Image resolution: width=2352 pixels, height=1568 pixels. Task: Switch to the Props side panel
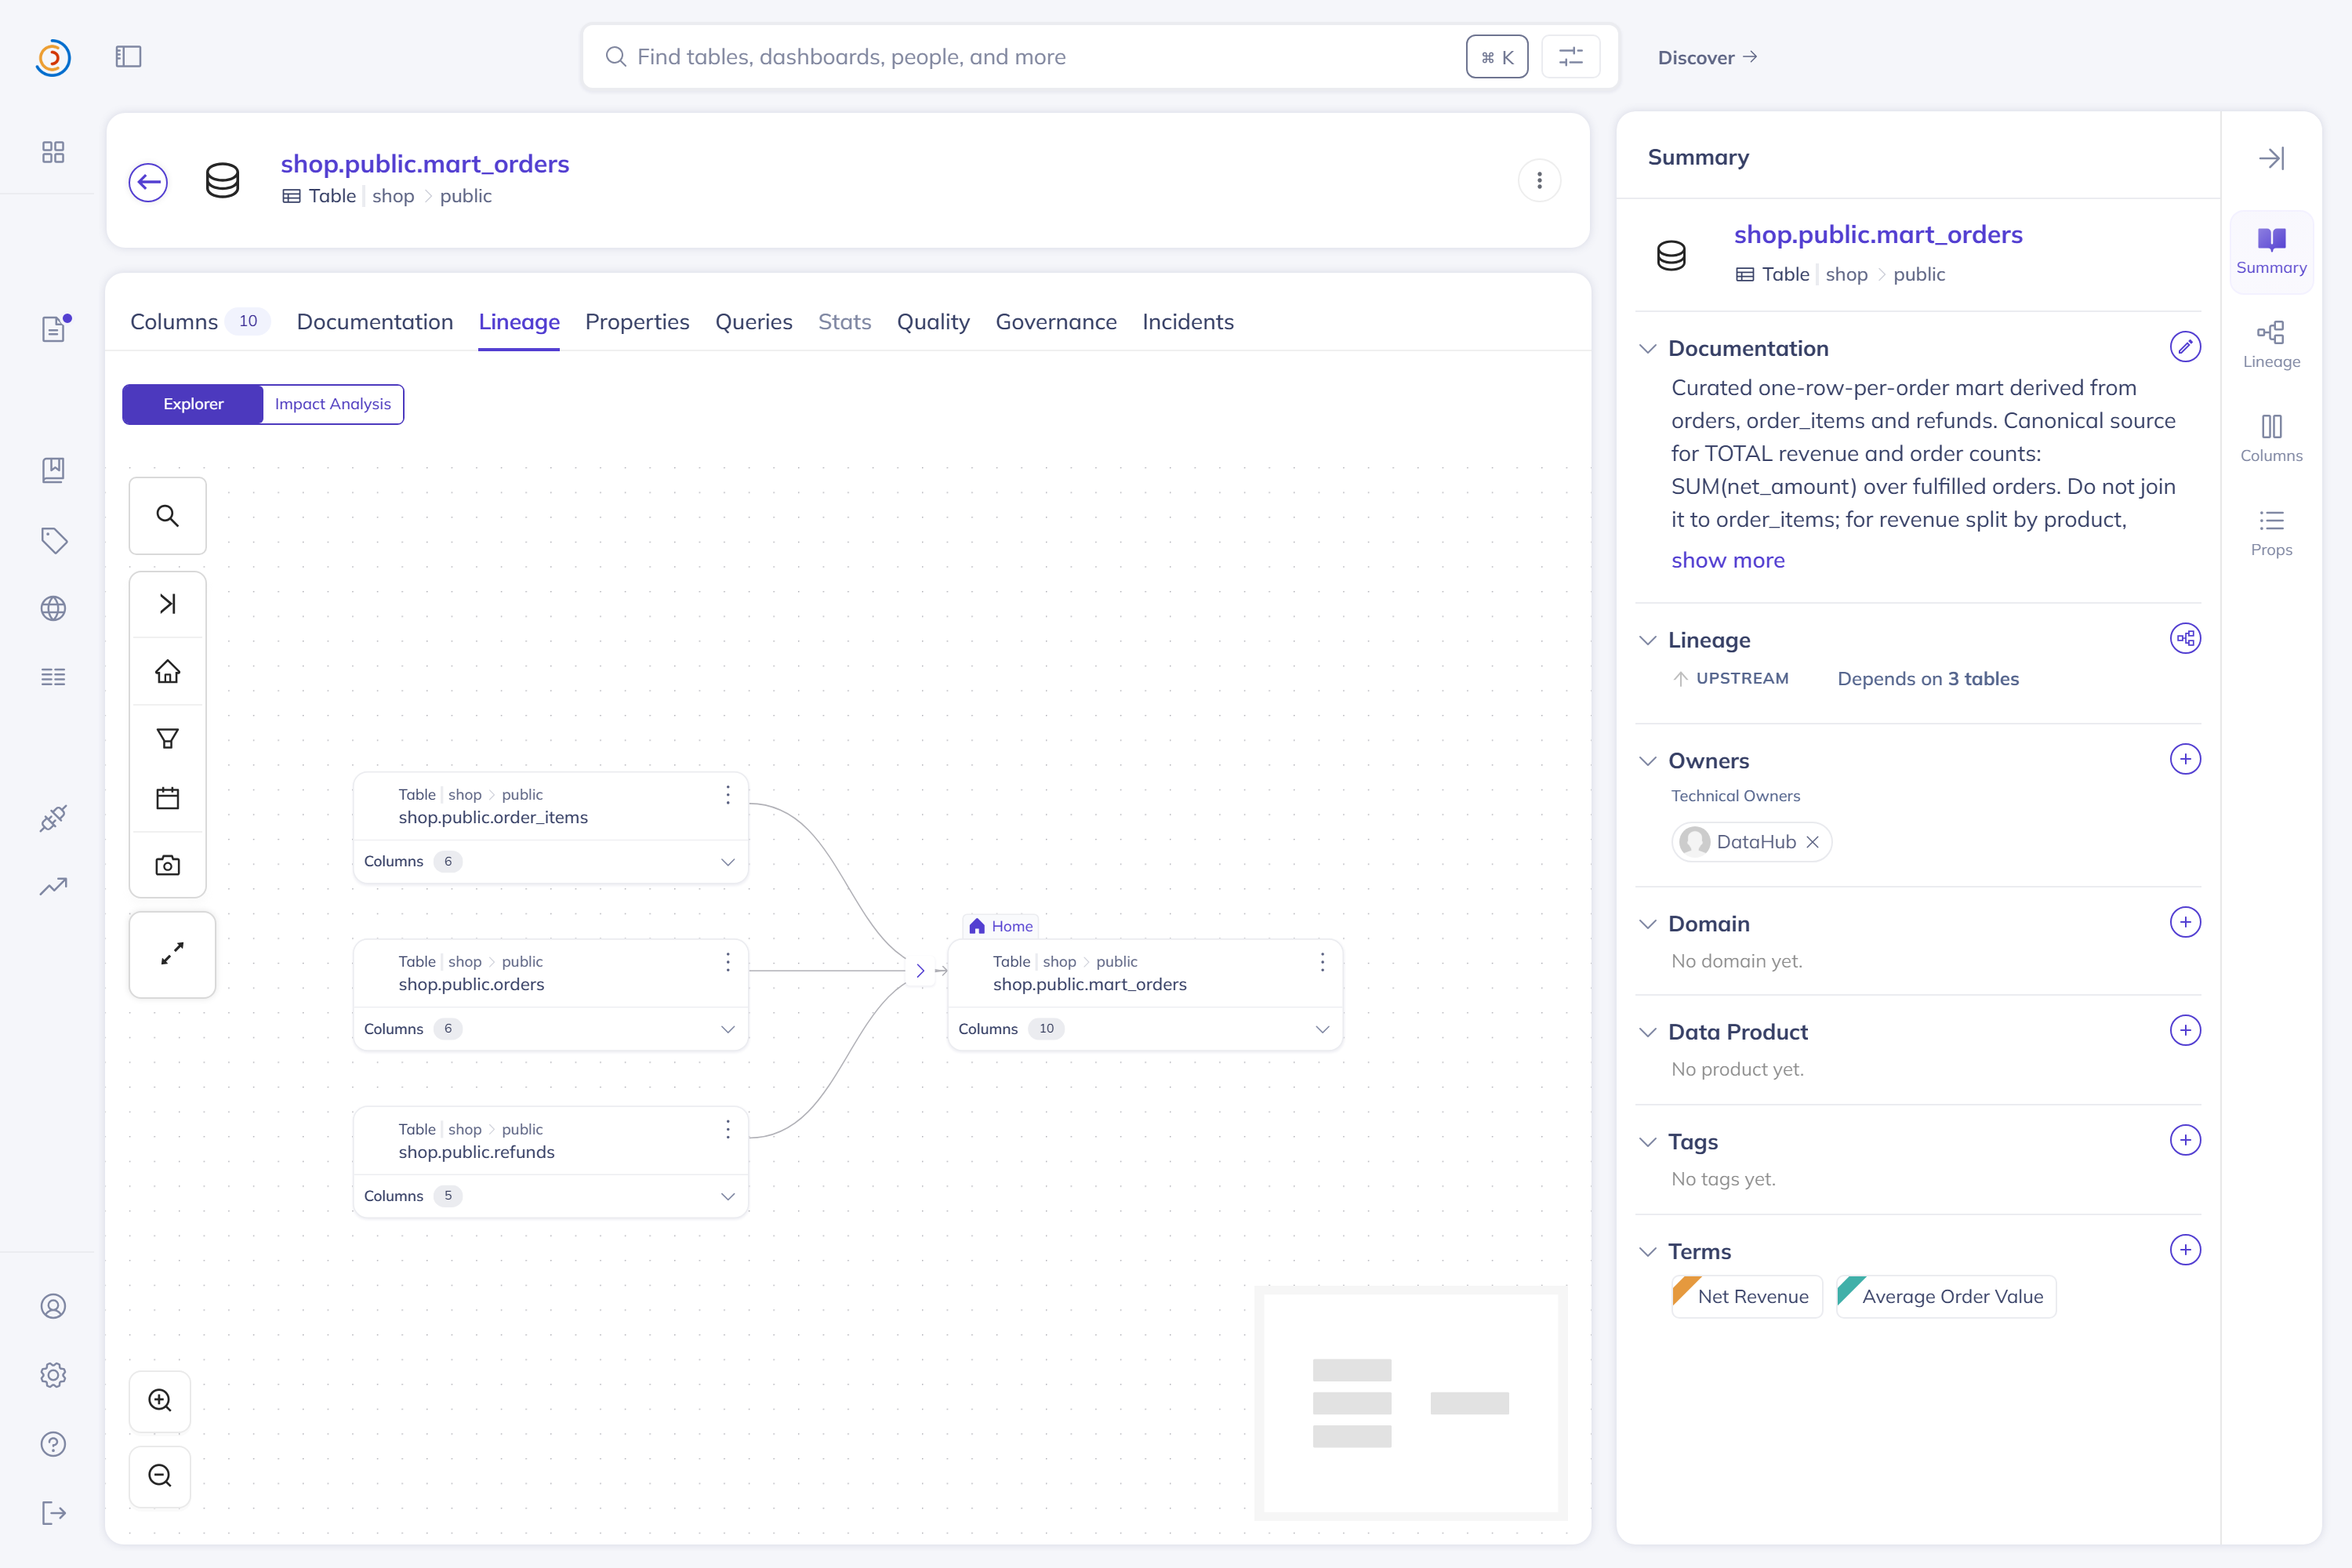2271,532
